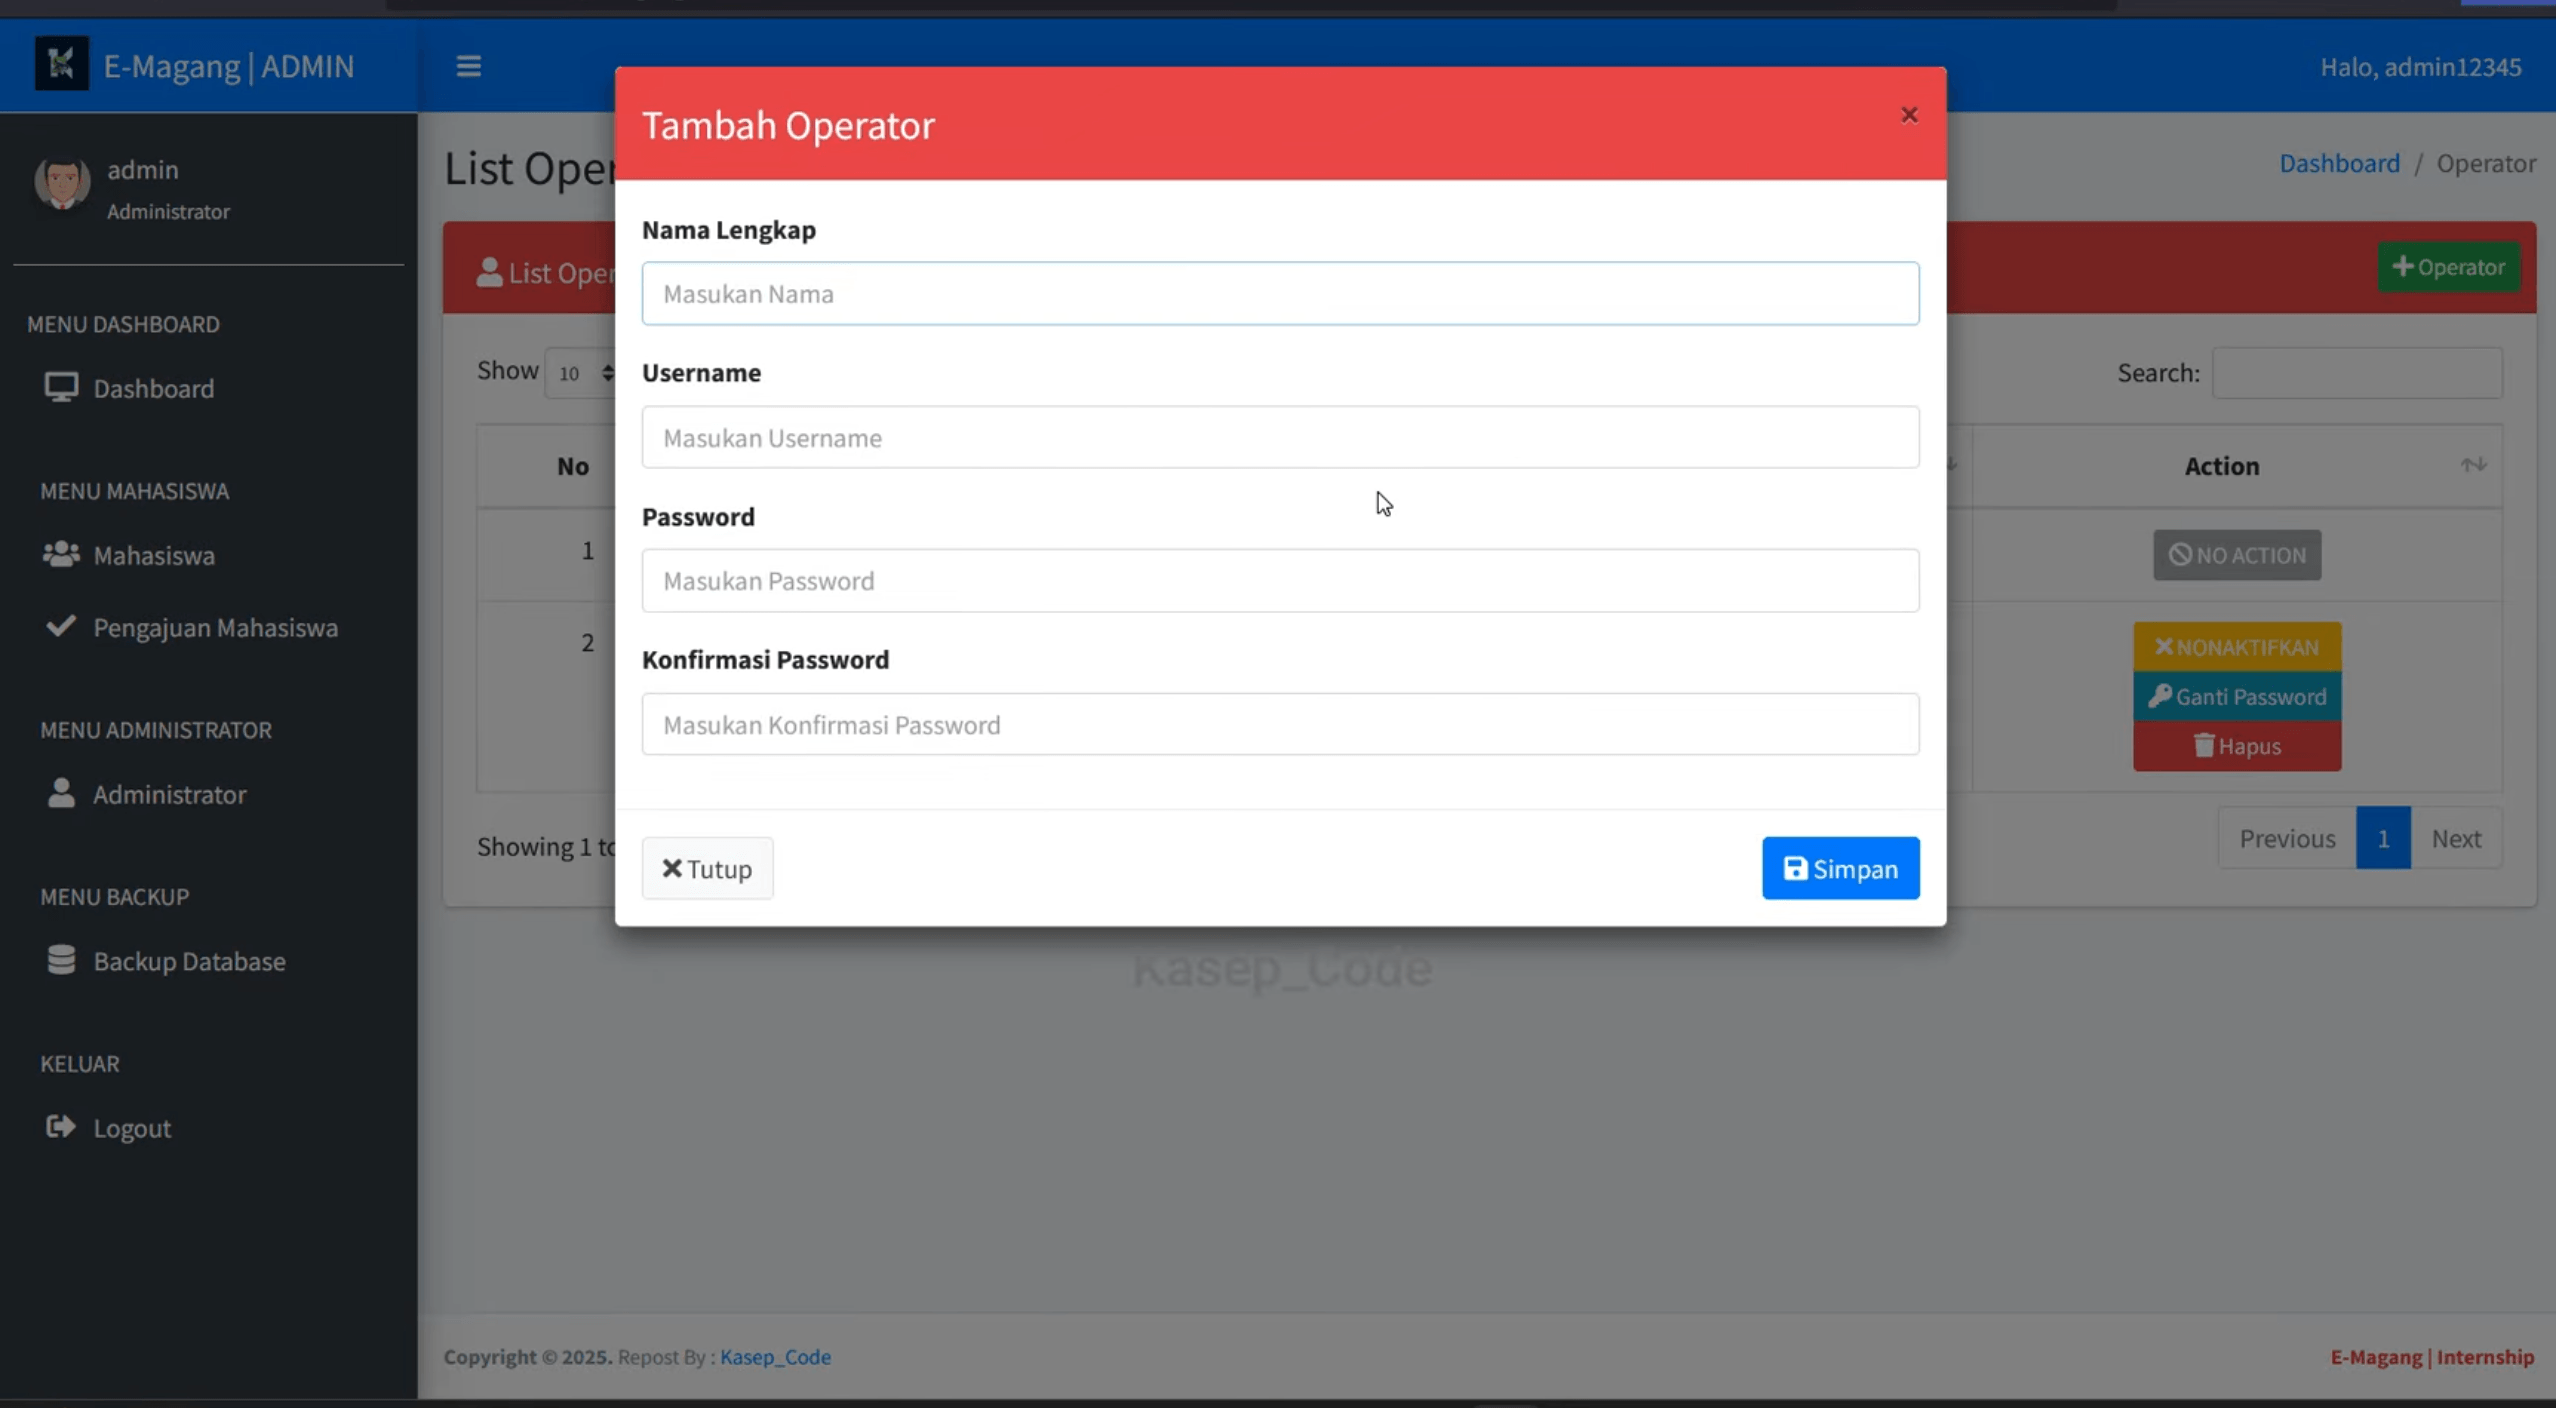Viewport: 2556px width, 1408px height.
Task: Open the Dashboard breadcrumb link
Action: tap(2339, 163)
